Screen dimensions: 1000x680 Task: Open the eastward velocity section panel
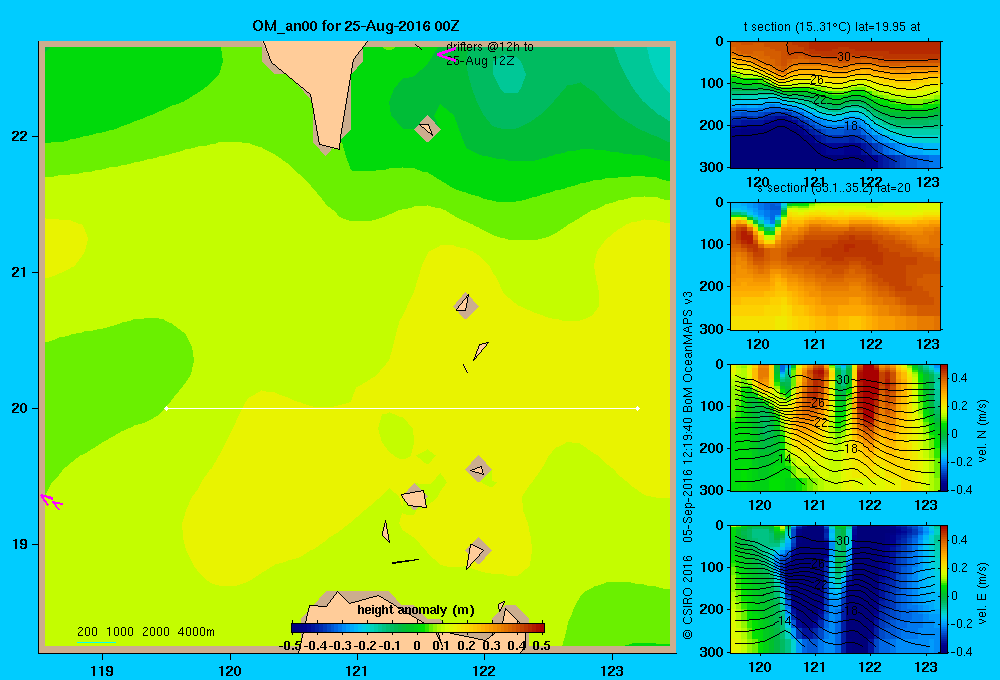834,589
